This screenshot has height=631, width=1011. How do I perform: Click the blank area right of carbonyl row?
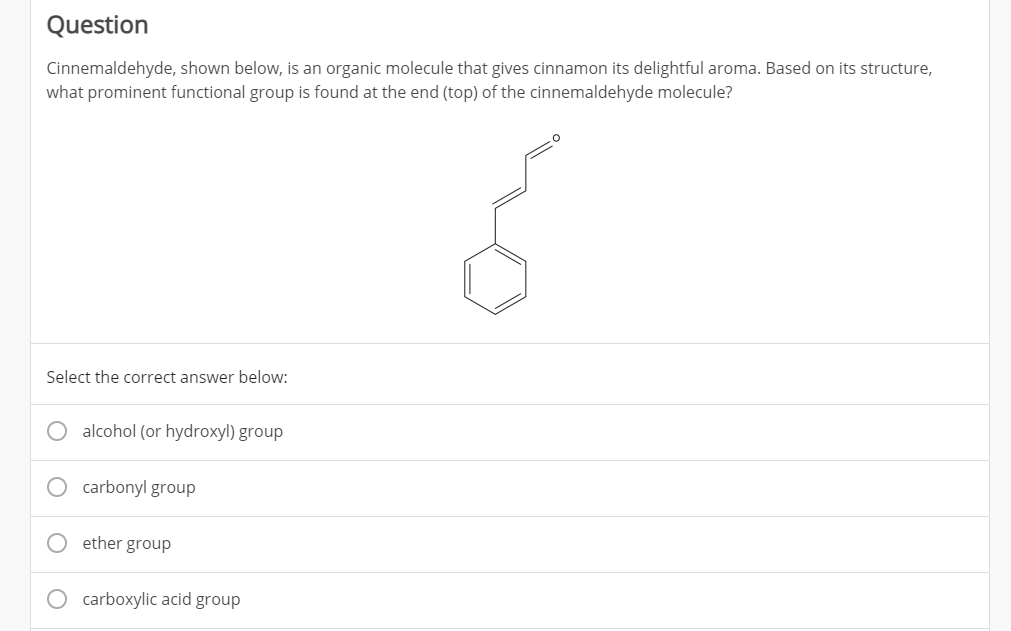(600, 488)
